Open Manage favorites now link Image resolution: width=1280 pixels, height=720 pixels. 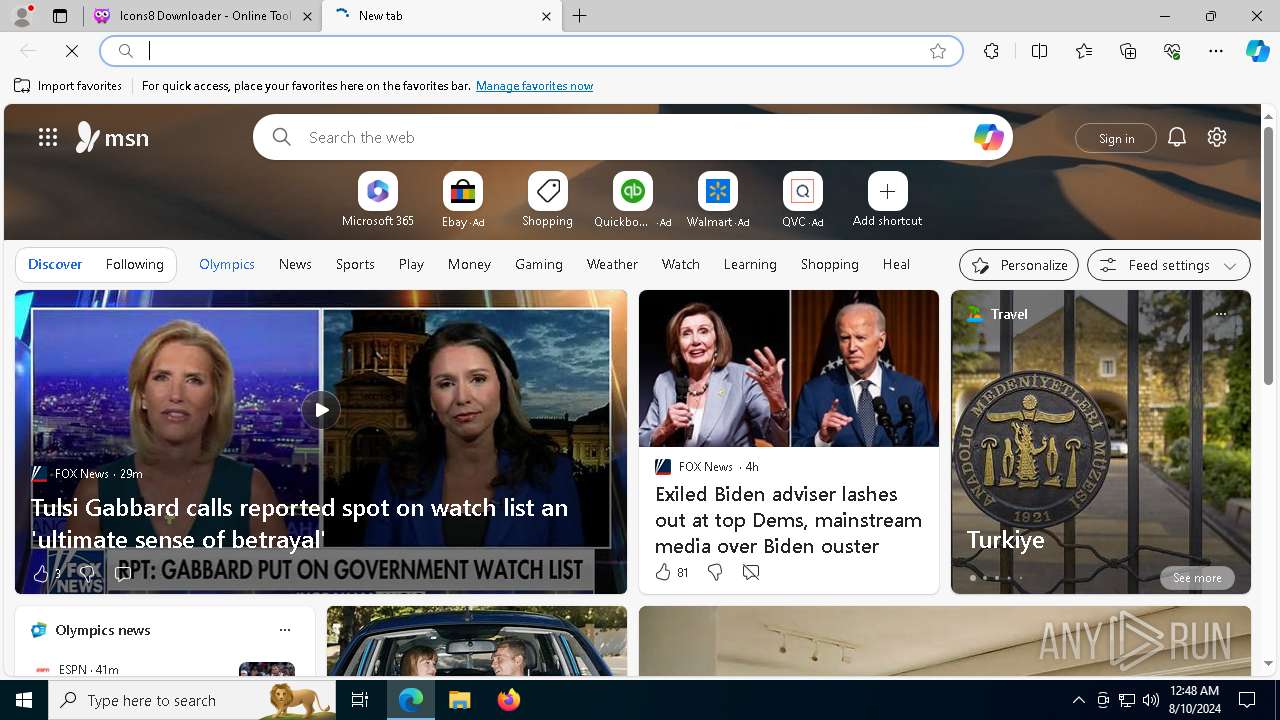click(534, 86)
